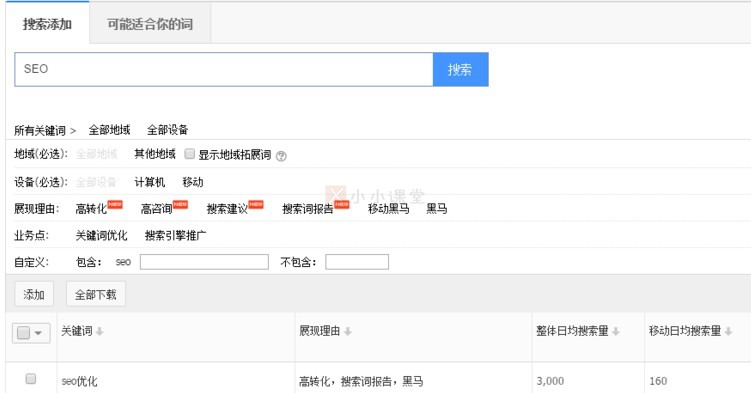The height and width of the screenshot is (393, 751).
Task: Enable the 显示地域拓展词 checkbox
Action: 190,154
